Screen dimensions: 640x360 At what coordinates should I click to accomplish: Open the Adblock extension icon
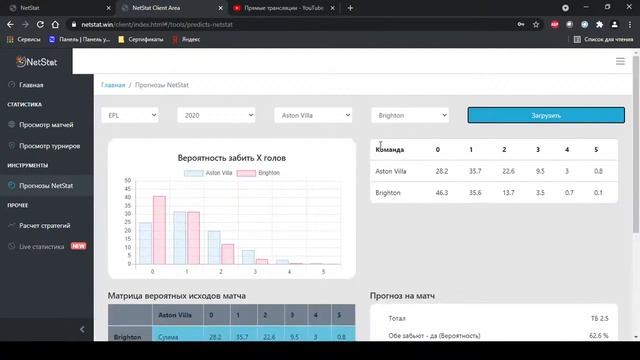tap(554, 24)
